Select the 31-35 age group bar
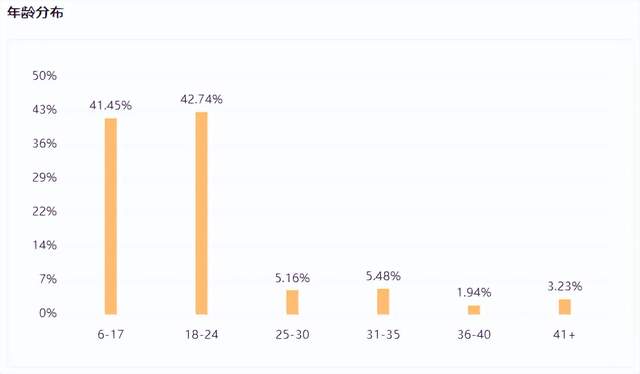640x374 pixels. coord(383,301)
